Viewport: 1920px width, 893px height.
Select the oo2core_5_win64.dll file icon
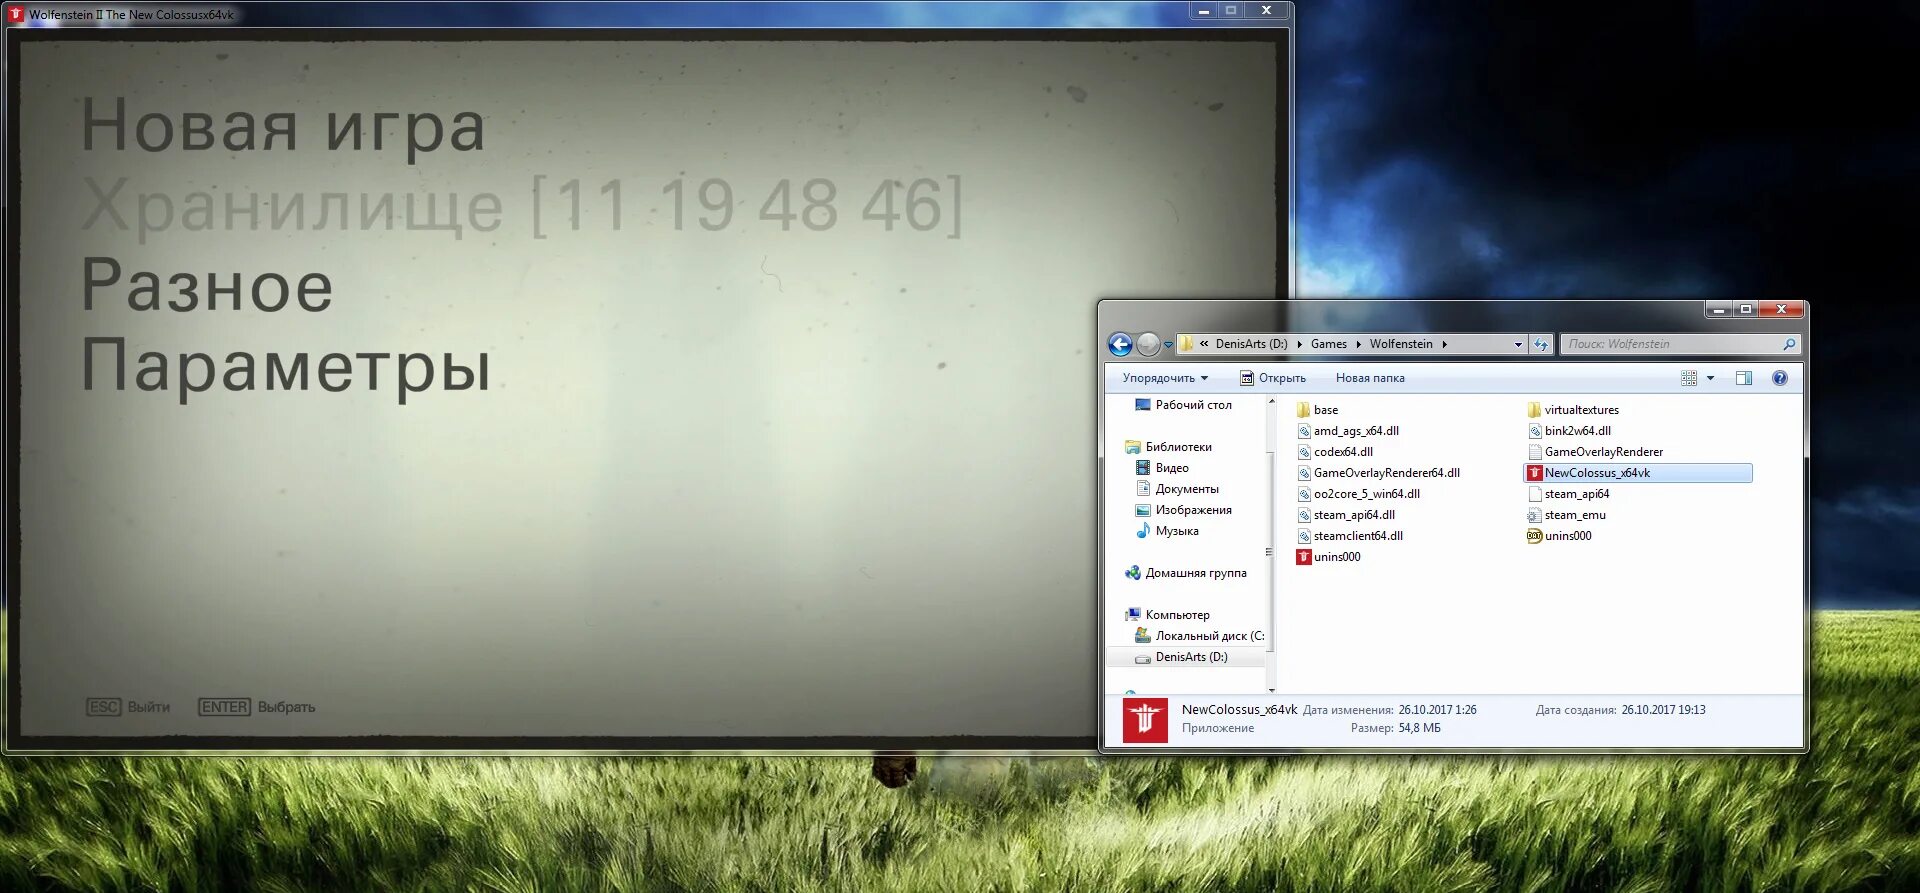(x=1304, y=494)
